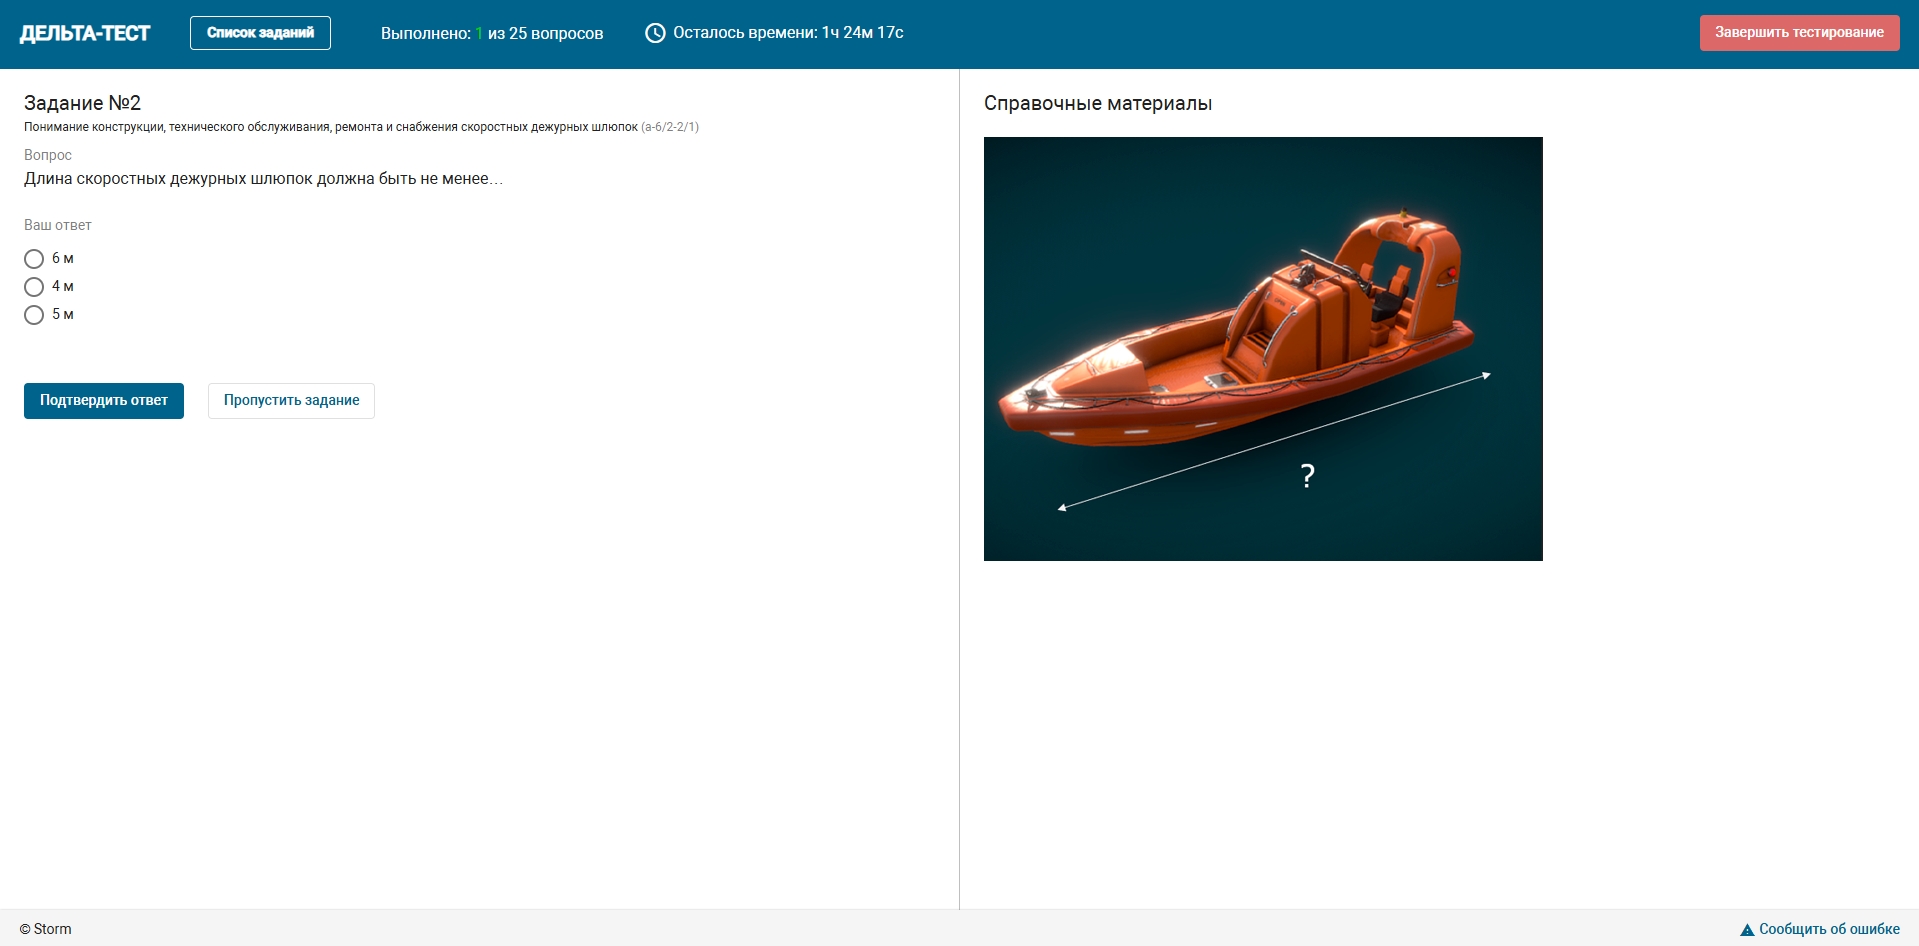1919x946 pixels.
Task: Click the Выполнено progress counter
Action: 491,33
